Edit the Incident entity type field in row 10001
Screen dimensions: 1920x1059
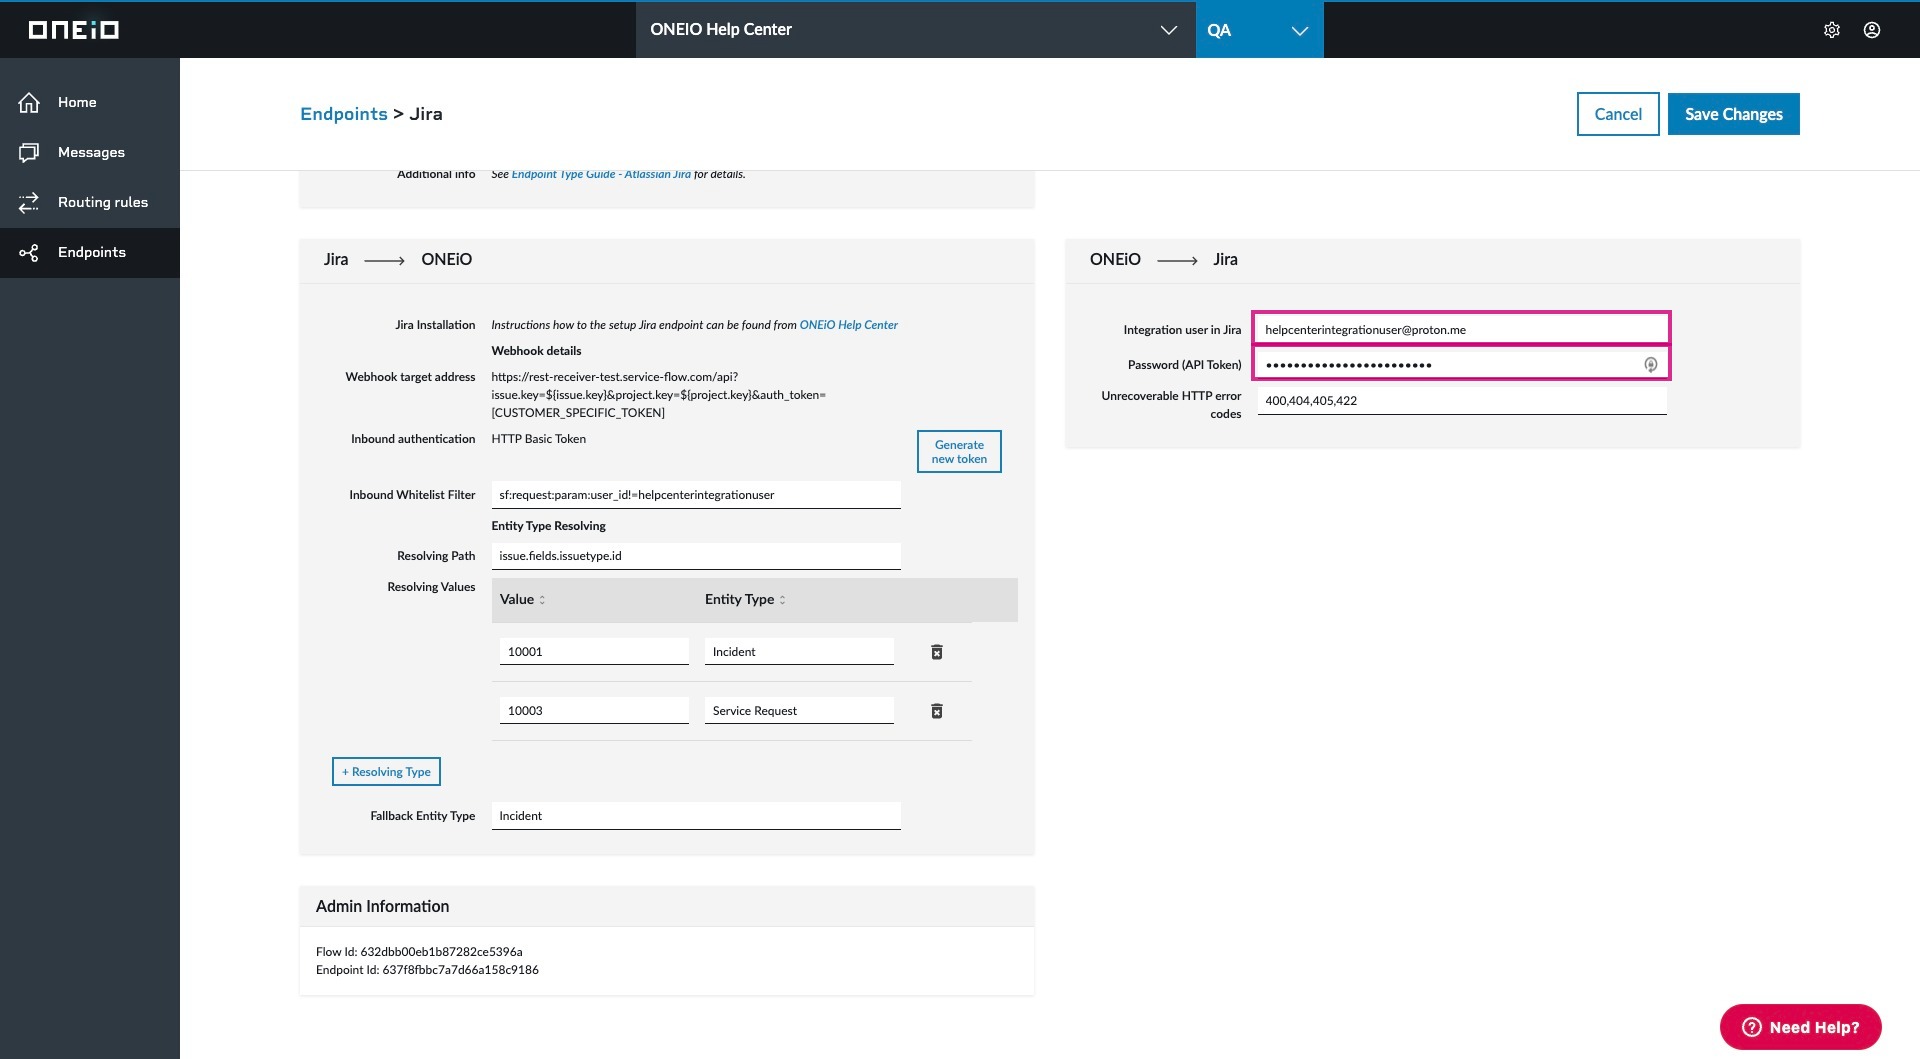tap(799, 652)
